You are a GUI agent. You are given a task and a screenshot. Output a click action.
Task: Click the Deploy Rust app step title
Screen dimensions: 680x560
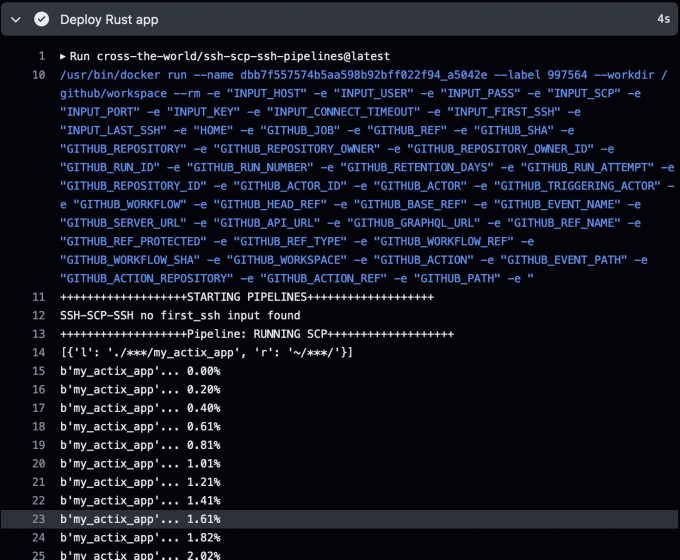(108, 19)
